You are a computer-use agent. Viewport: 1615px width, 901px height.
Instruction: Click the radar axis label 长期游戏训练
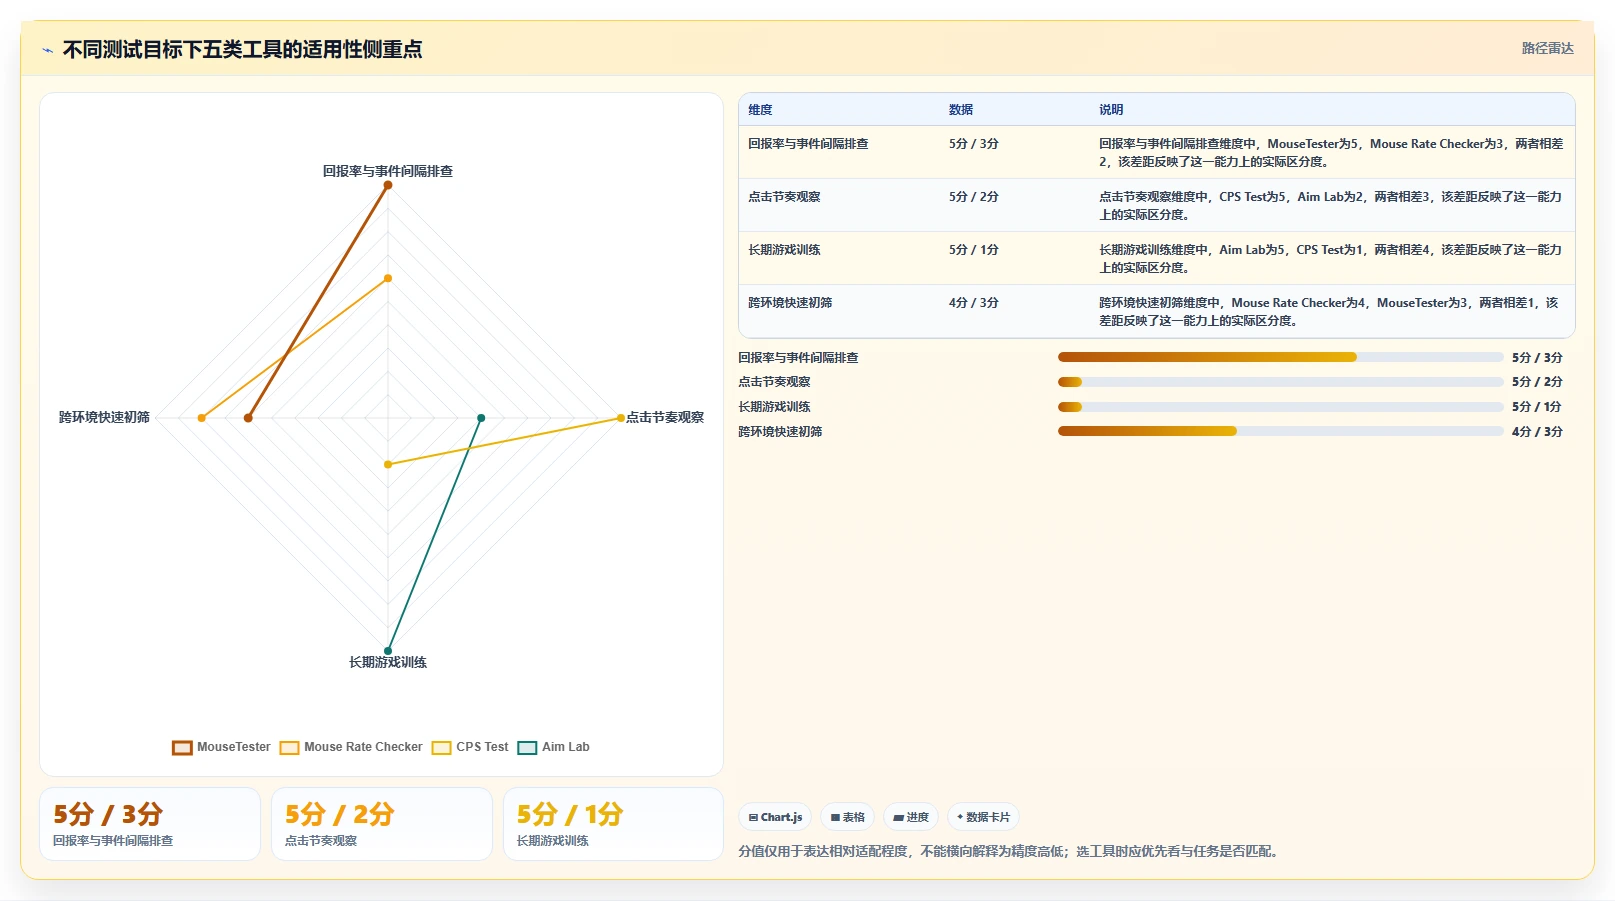tap(388, 662)
